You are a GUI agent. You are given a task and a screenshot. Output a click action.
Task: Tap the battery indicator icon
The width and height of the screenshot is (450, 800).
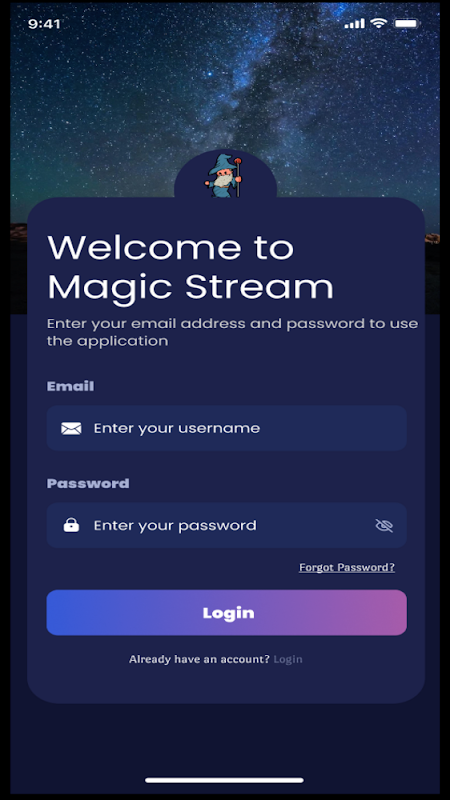click(x=407, y=23)
